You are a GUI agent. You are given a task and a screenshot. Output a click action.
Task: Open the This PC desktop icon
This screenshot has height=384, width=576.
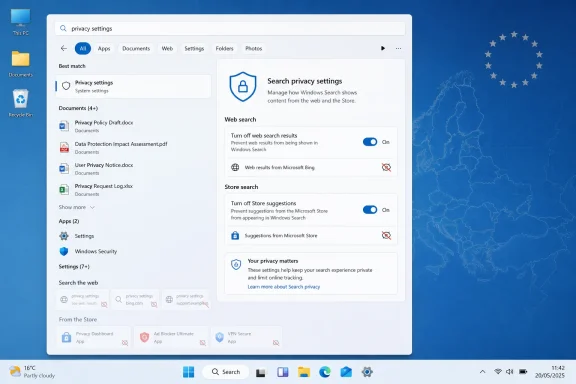point(21,22)
